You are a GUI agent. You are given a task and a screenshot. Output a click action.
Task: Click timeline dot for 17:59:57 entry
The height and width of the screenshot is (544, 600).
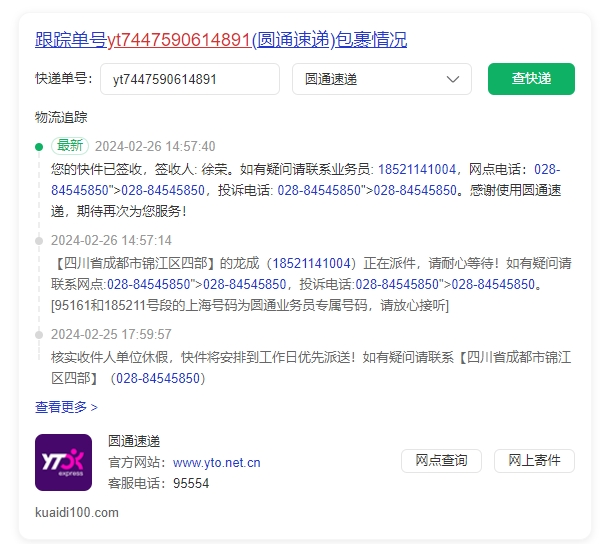point(39,335)
